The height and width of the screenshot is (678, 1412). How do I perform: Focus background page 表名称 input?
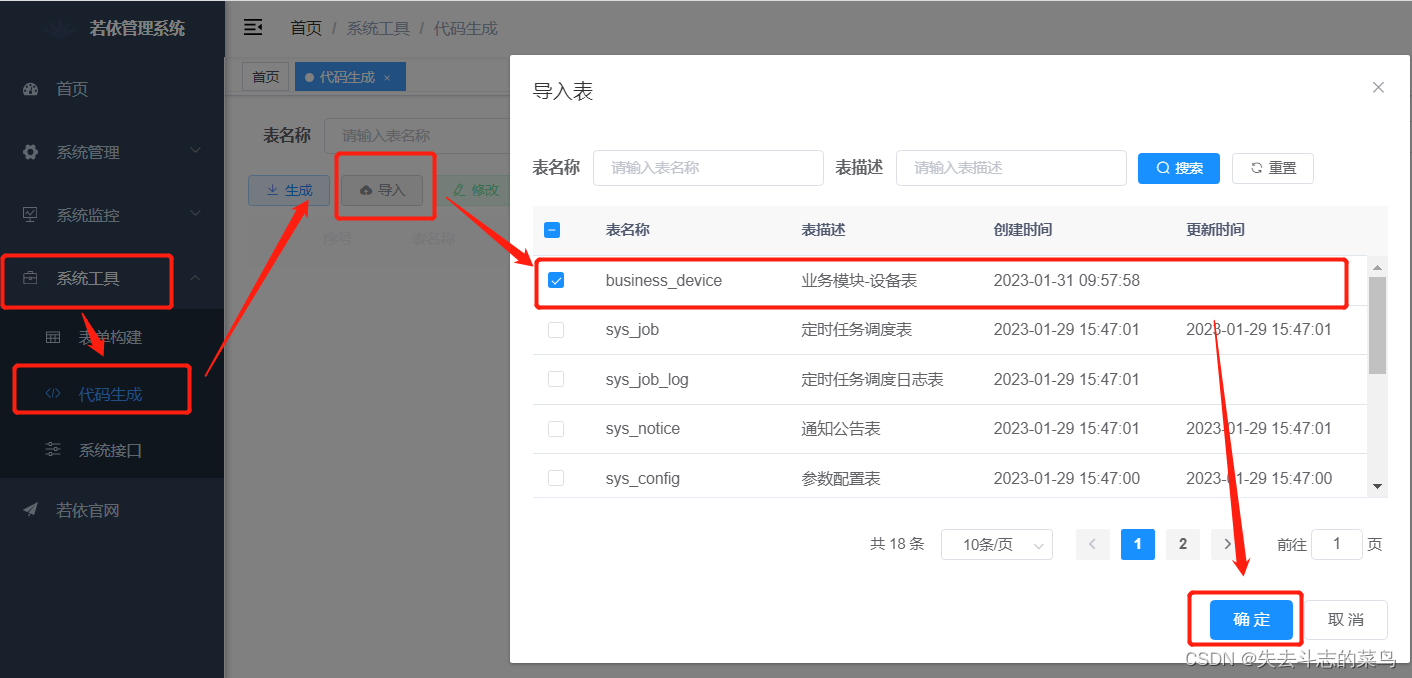[417, 136]
